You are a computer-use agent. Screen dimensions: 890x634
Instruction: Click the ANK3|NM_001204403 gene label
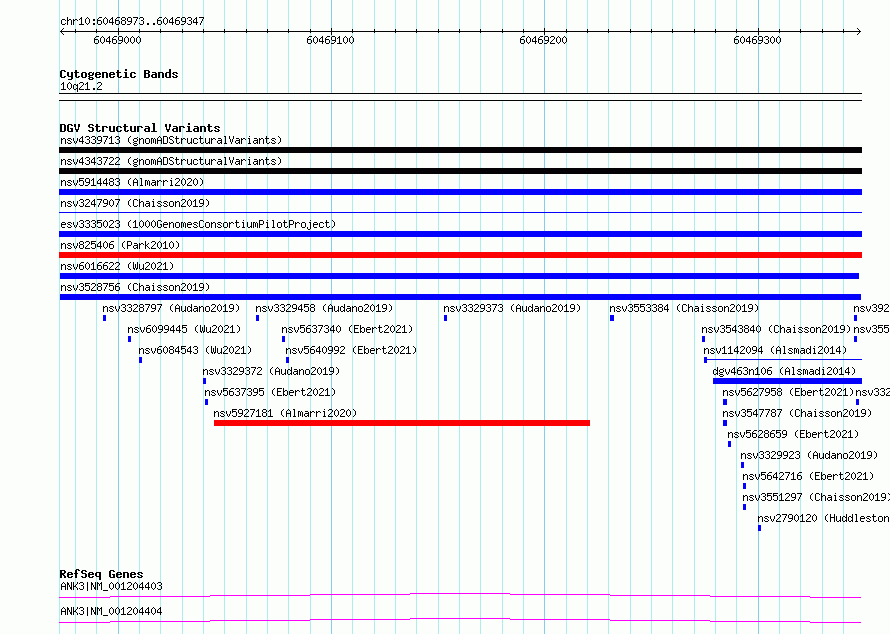(x=111, y=586)
